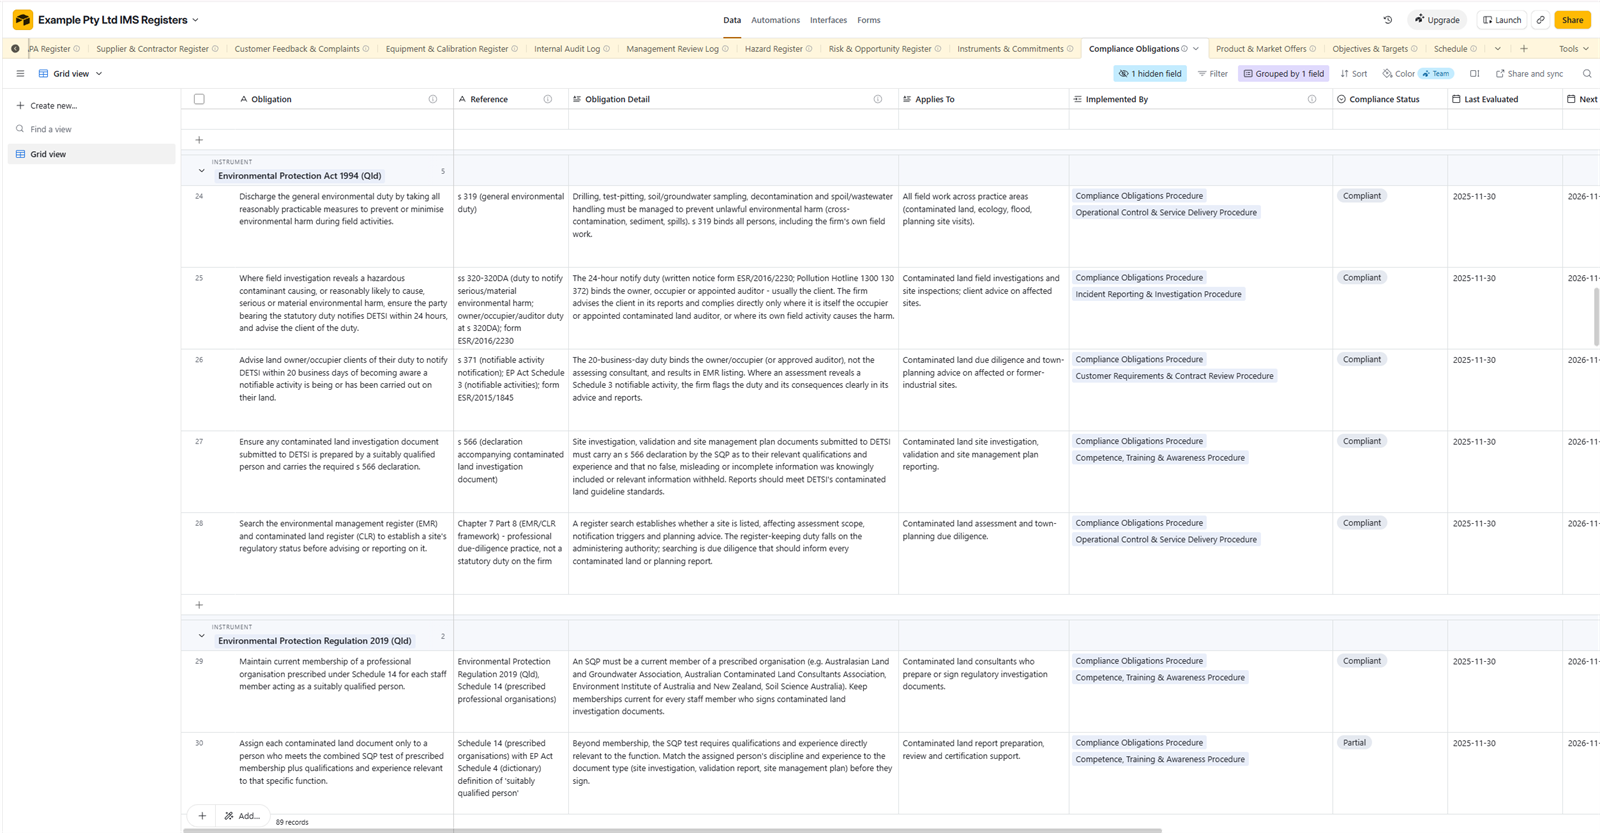Open Grouped by 1 field options
Viewport: 1600px width, 833px height.
[1283, 74]
